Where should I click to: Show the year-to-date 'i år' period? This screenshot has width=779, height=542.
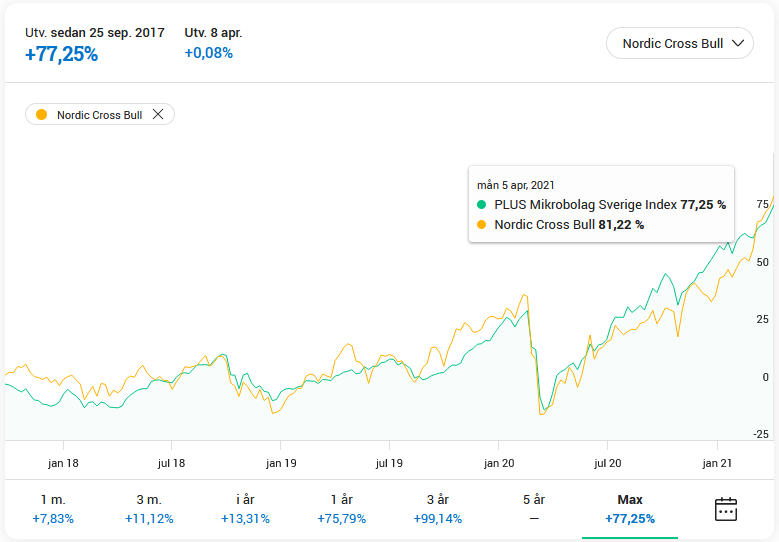pos(242,509)
